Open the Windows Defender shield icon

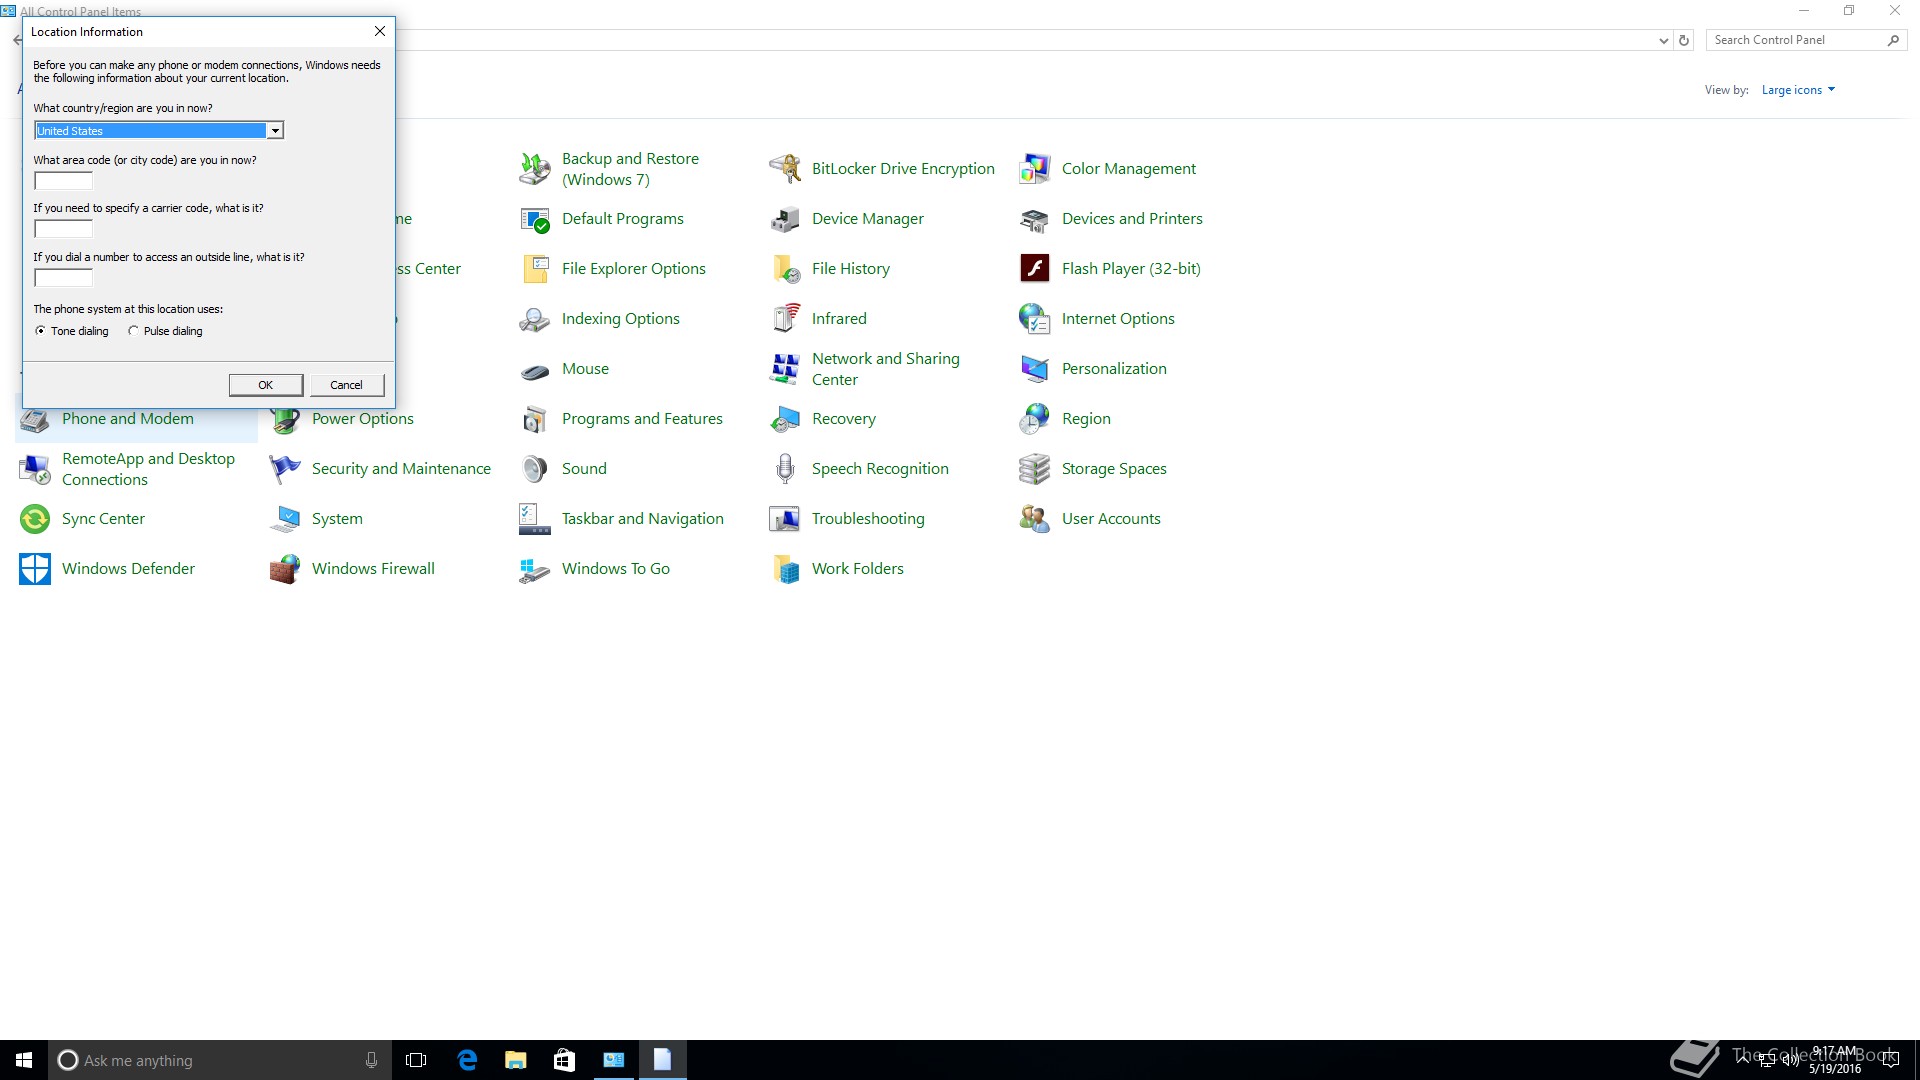click(35, 569)
